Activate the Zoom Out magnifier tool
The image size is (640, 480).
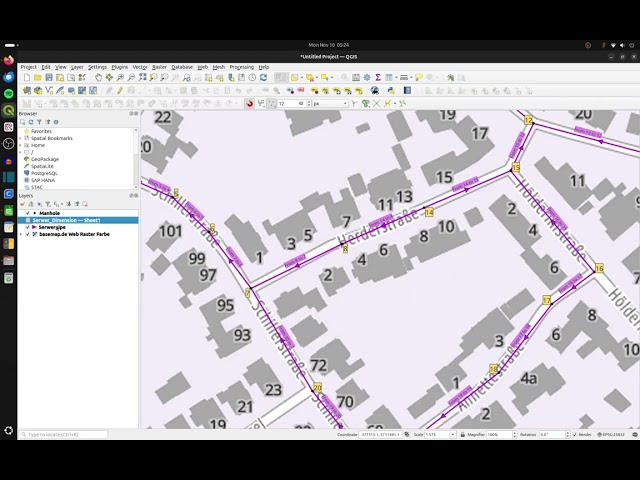131,78
